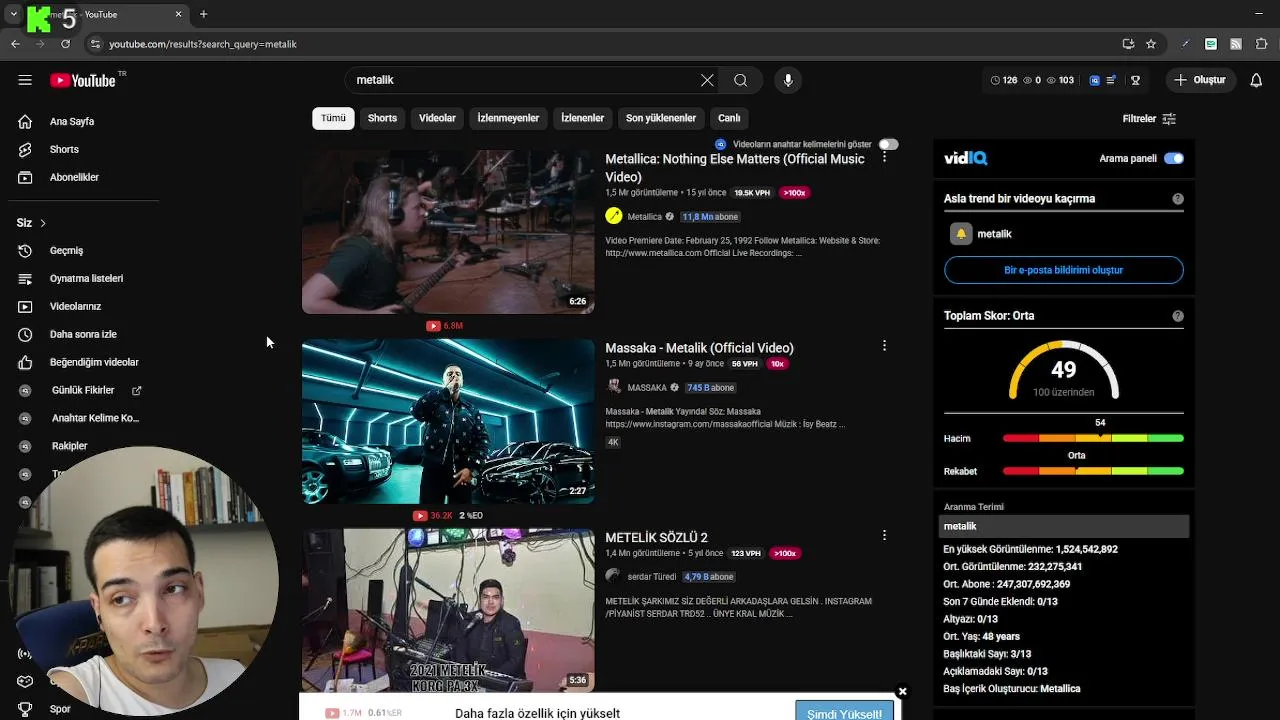Select the Canlı filter chip
This screenshot has width=1280, height=720.
pyautogui.click(x=729, y=118)
